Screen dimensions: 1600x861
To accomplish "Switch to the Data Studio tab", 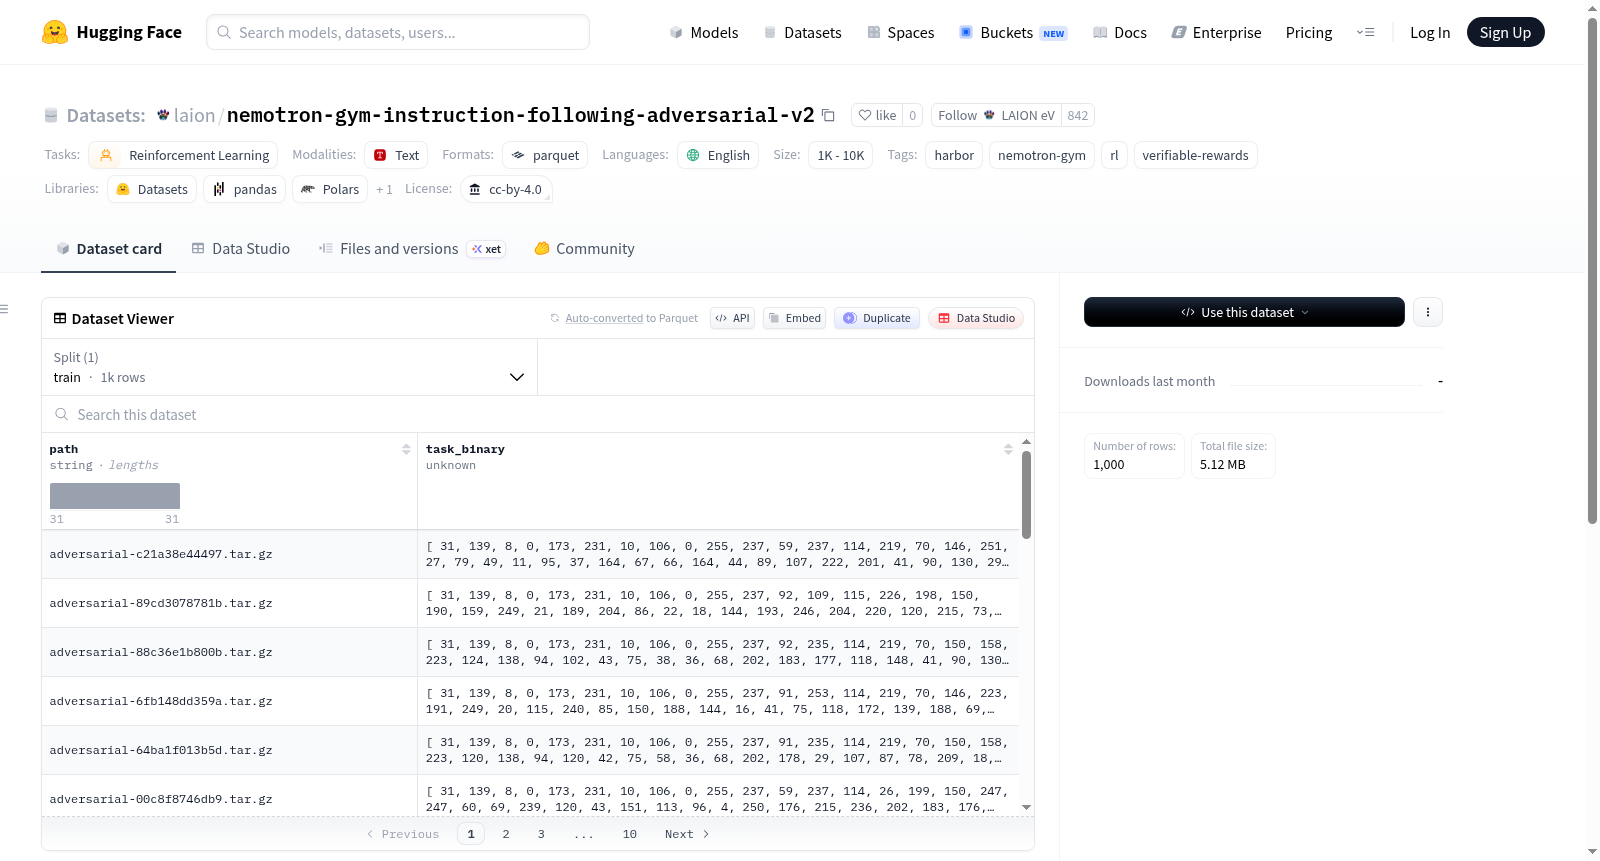I will (x=241, y=249).
